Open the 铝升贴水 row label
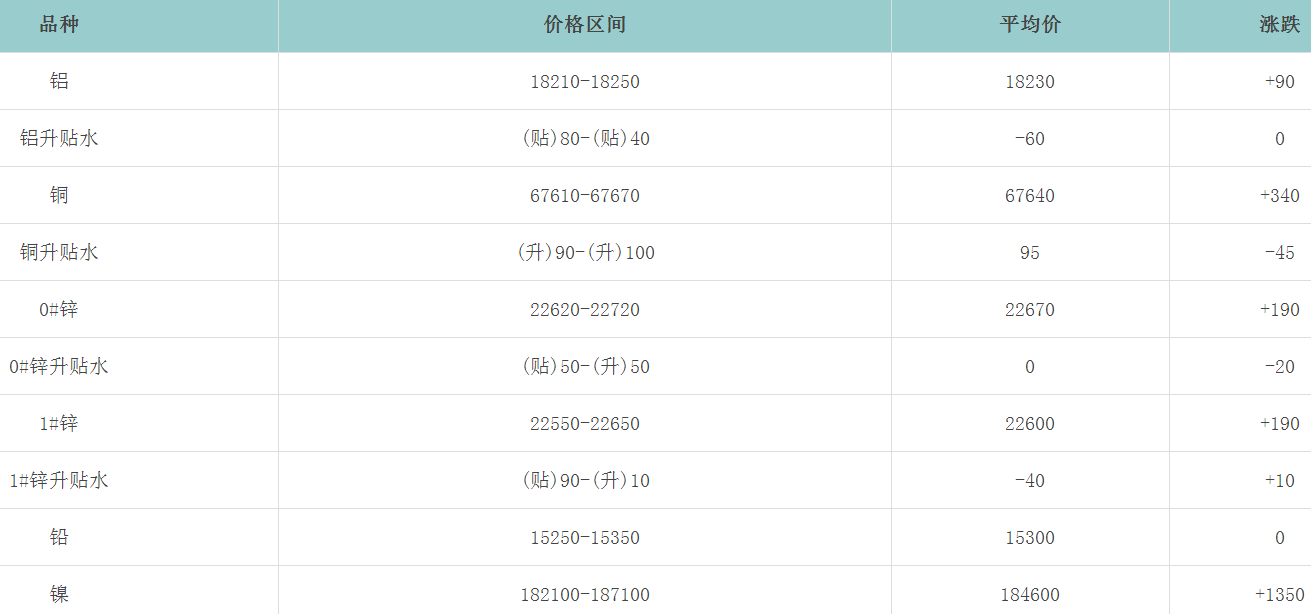Viewport: 1311px width, 614px height. 59,138
